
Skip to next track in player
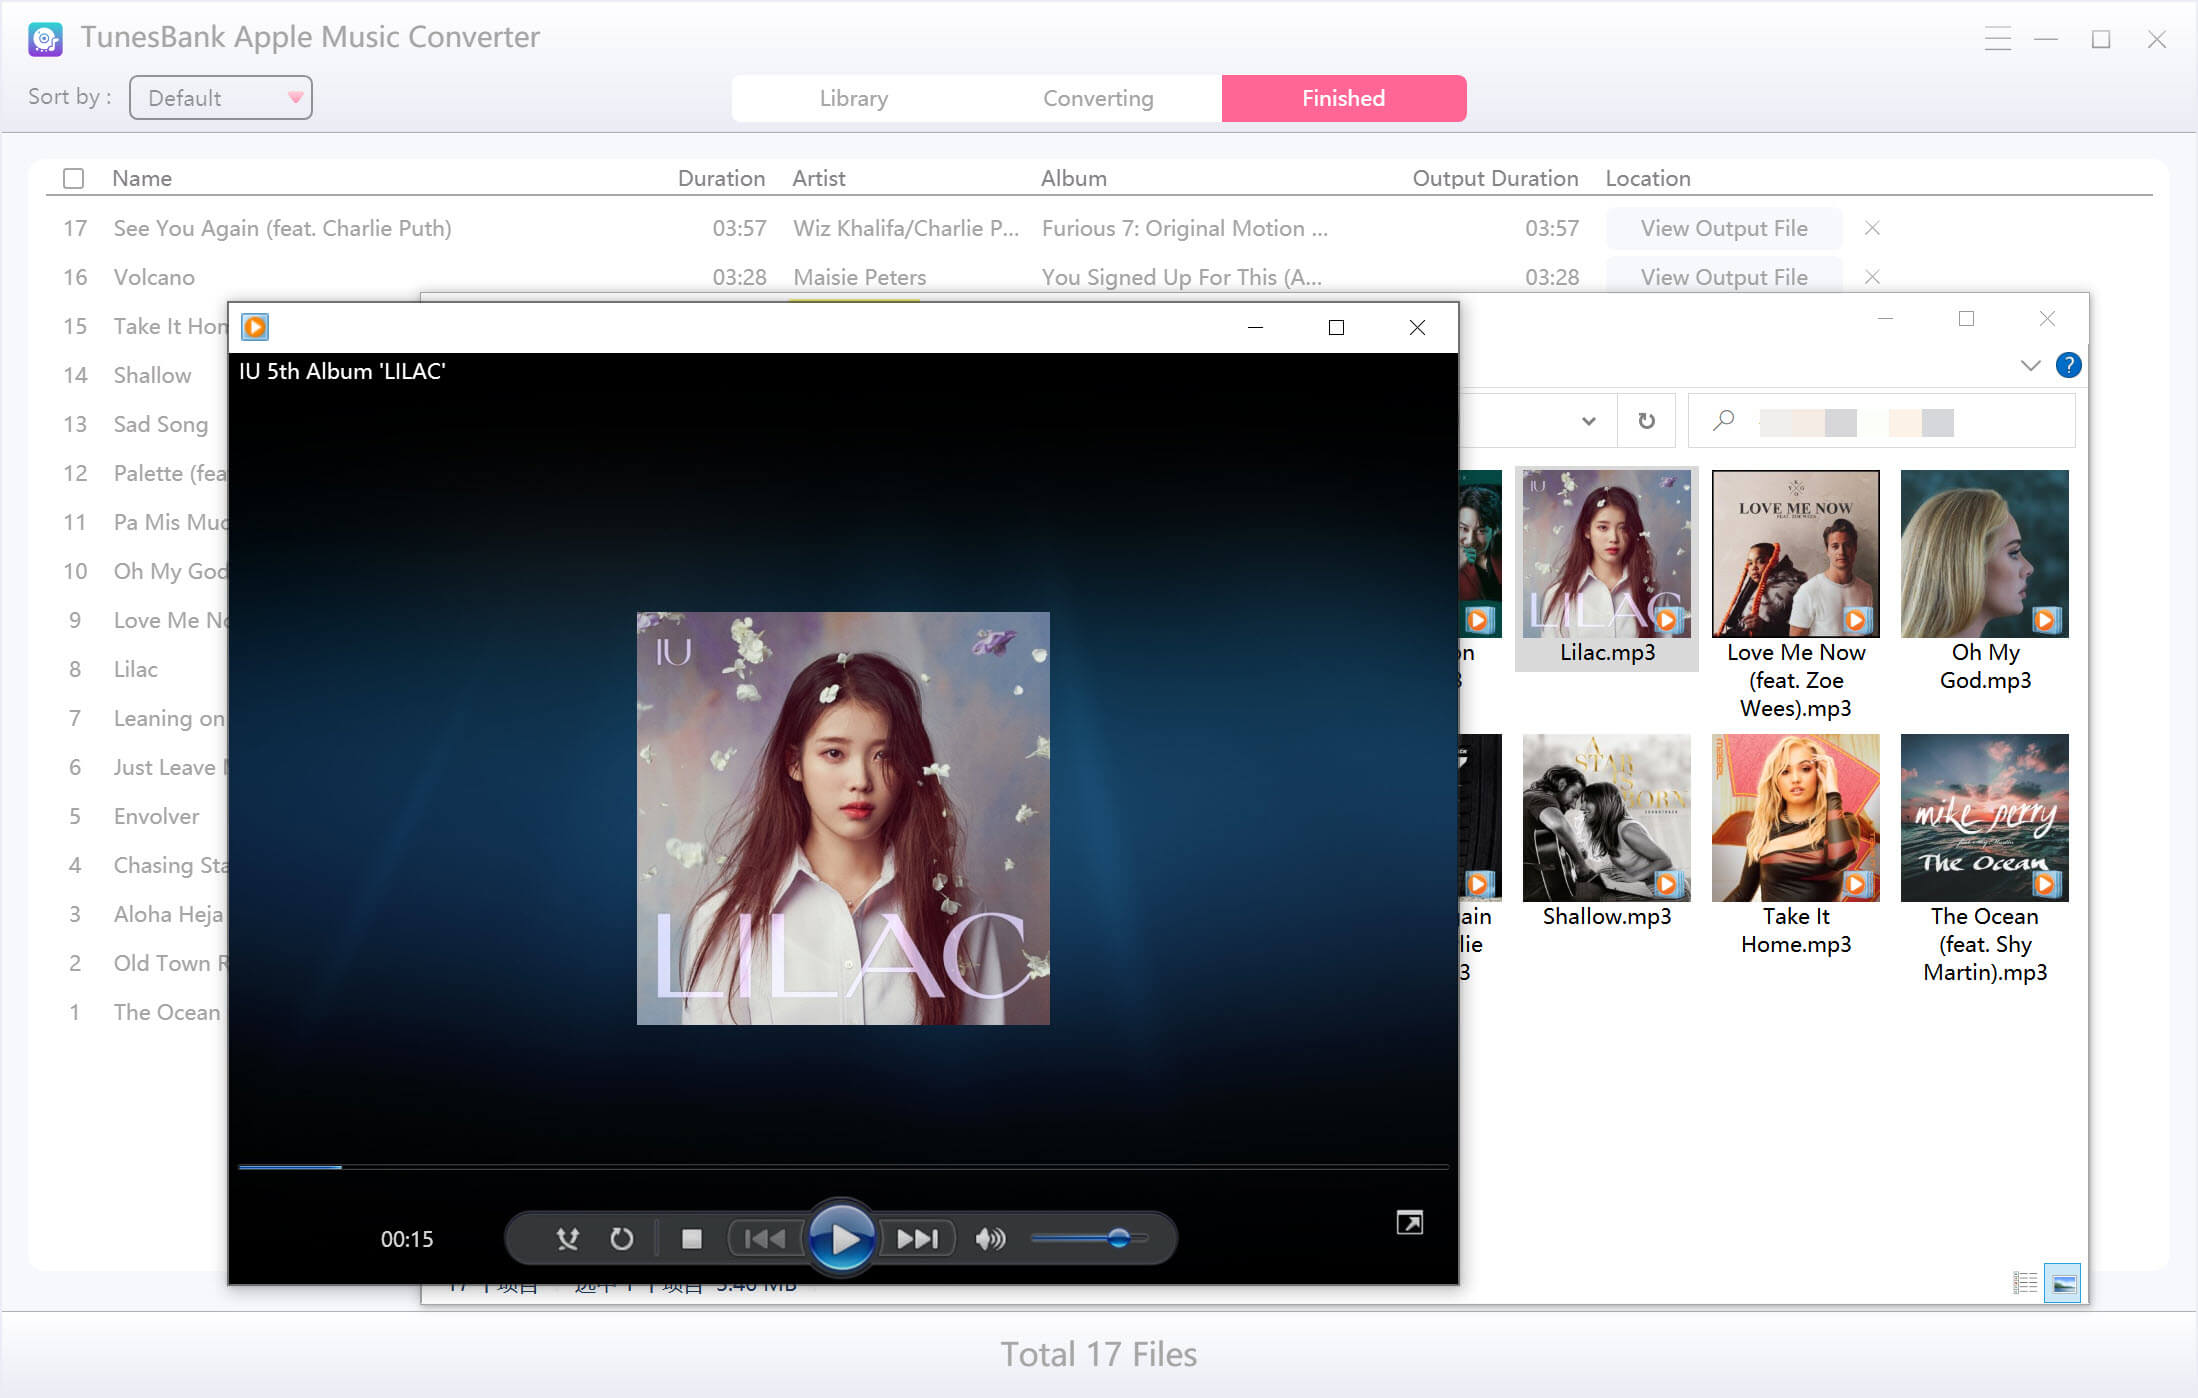tap(917, 1239)
